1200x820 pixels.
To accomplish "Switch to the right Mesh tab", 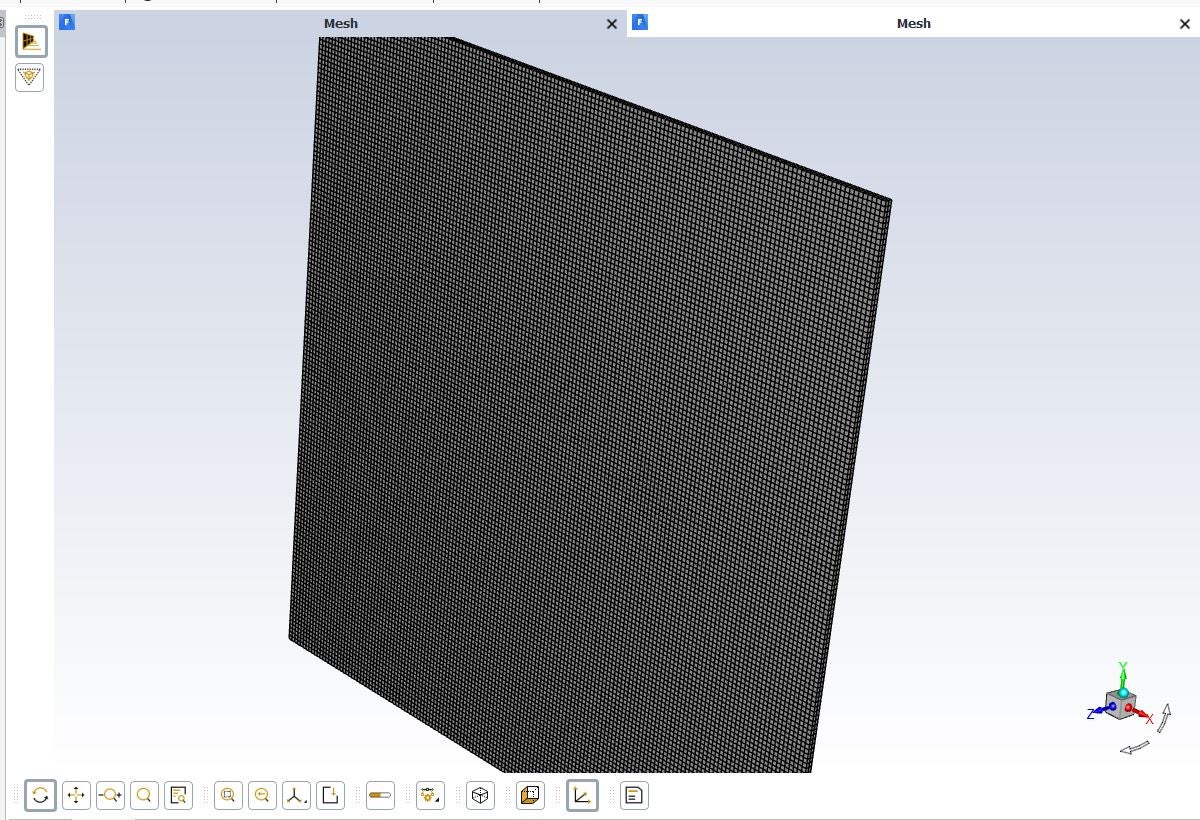I will 913,23.
